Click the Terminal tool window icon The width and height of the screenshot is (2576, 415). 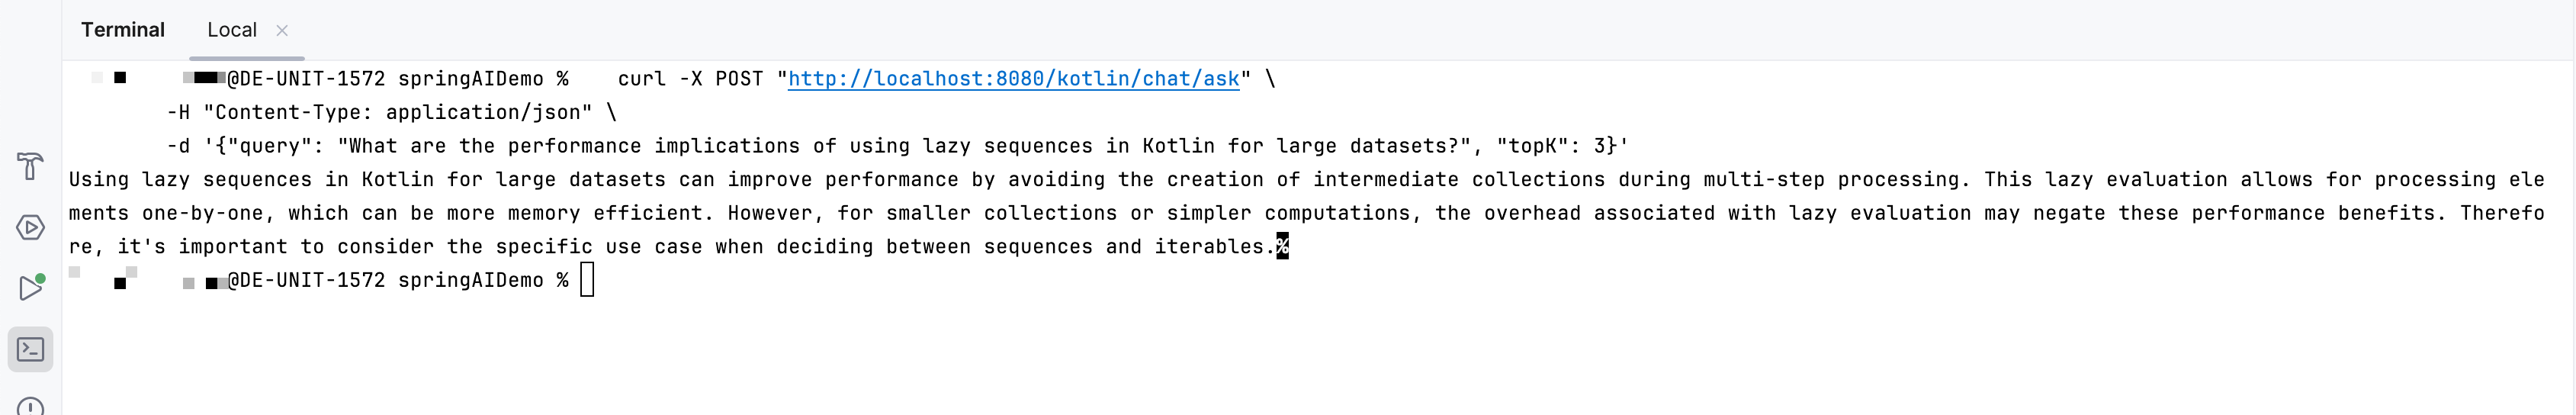point(30,350)
